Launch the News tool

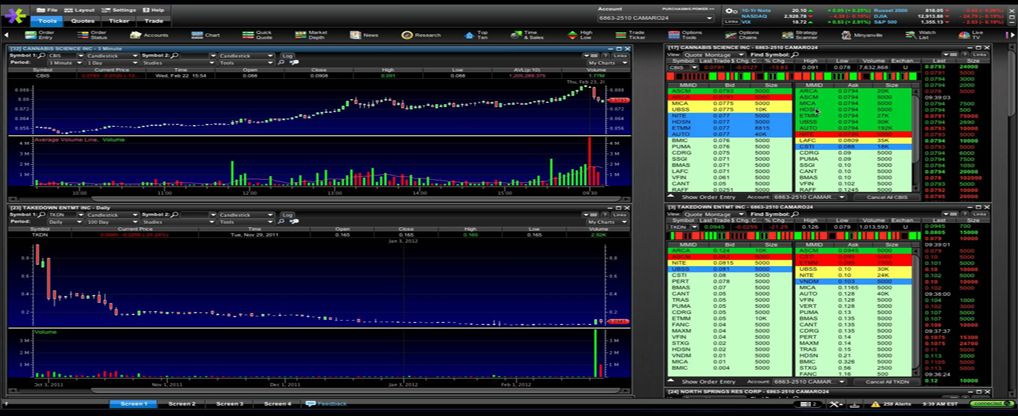364,35
